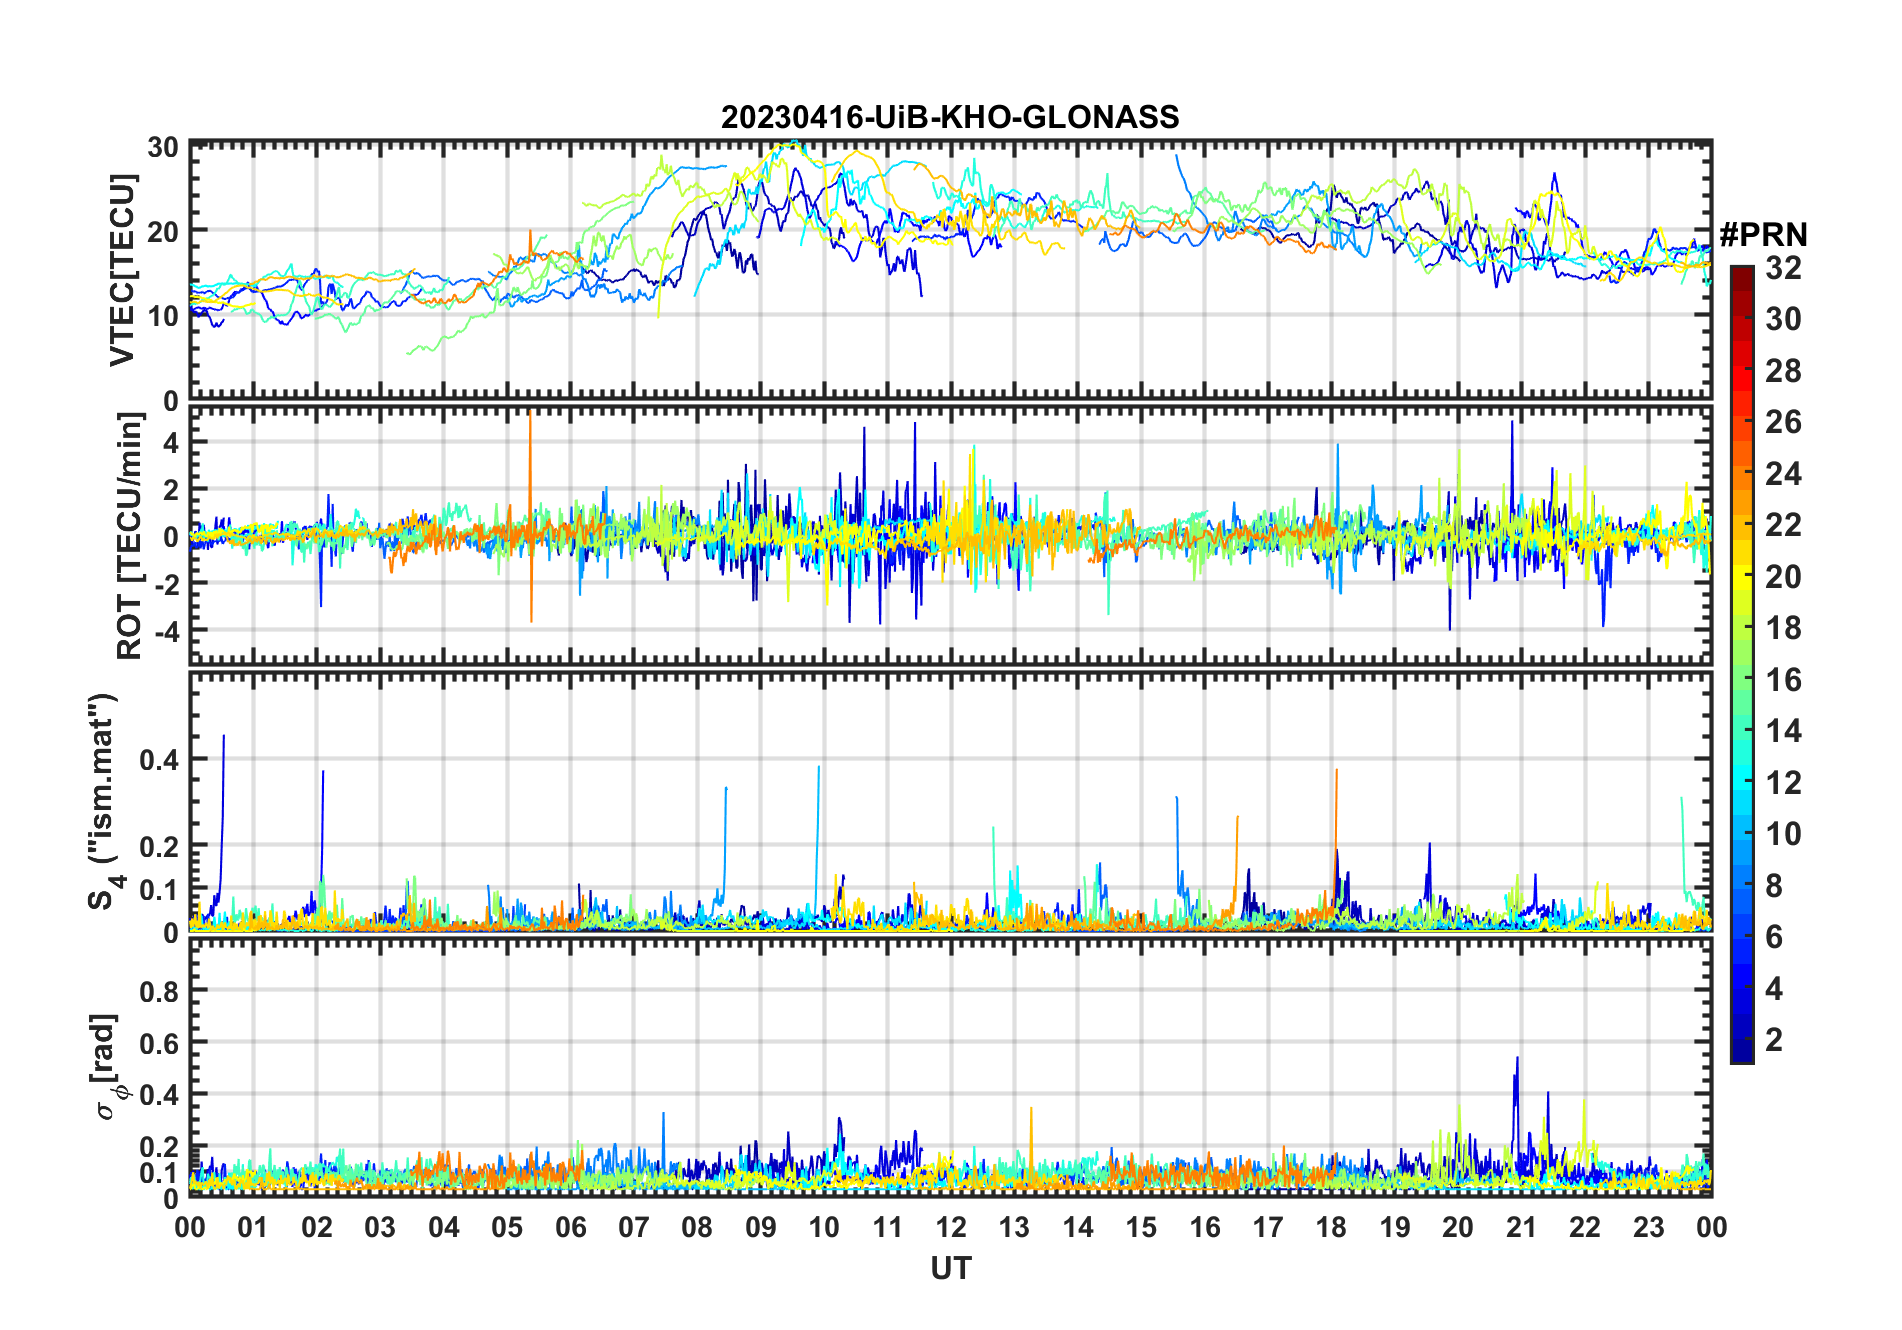Click the colorbar tick label 8
Viewport: 1902px width, 1330px height.
[x=1774, y=885]
